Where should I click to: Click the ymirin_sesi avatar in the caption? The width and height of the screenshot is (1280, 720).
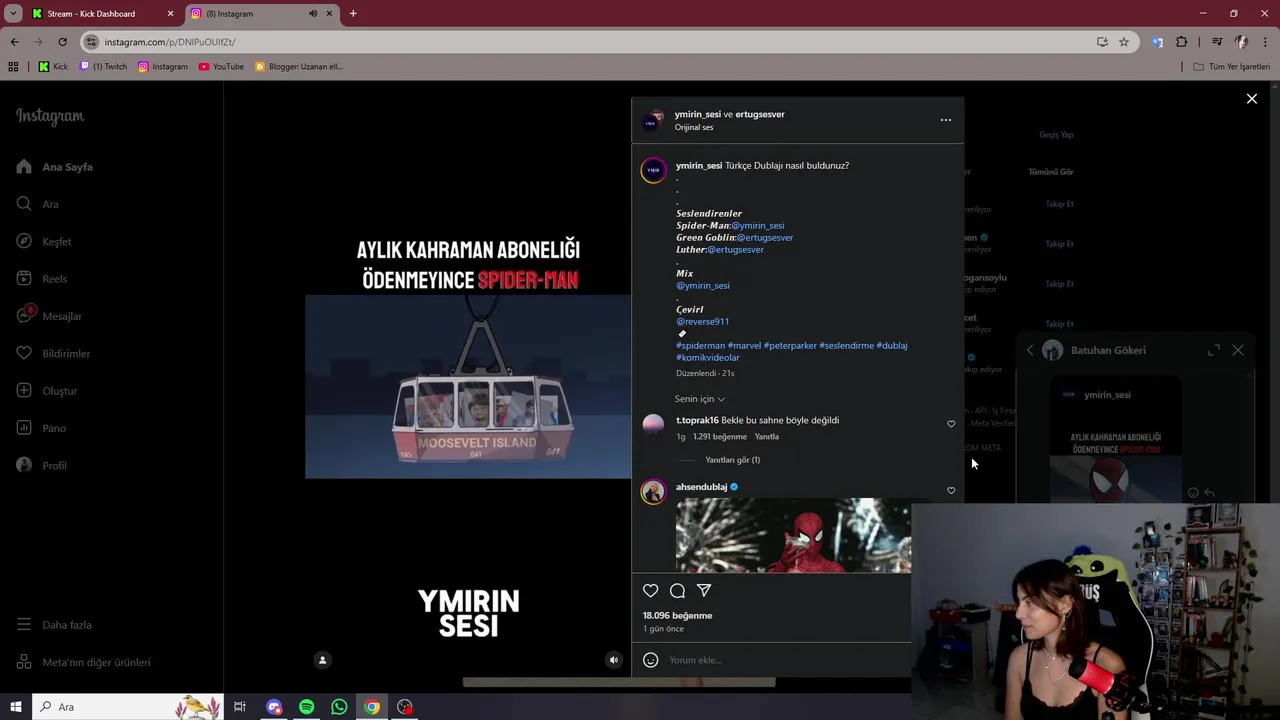[x=653, y=170]
